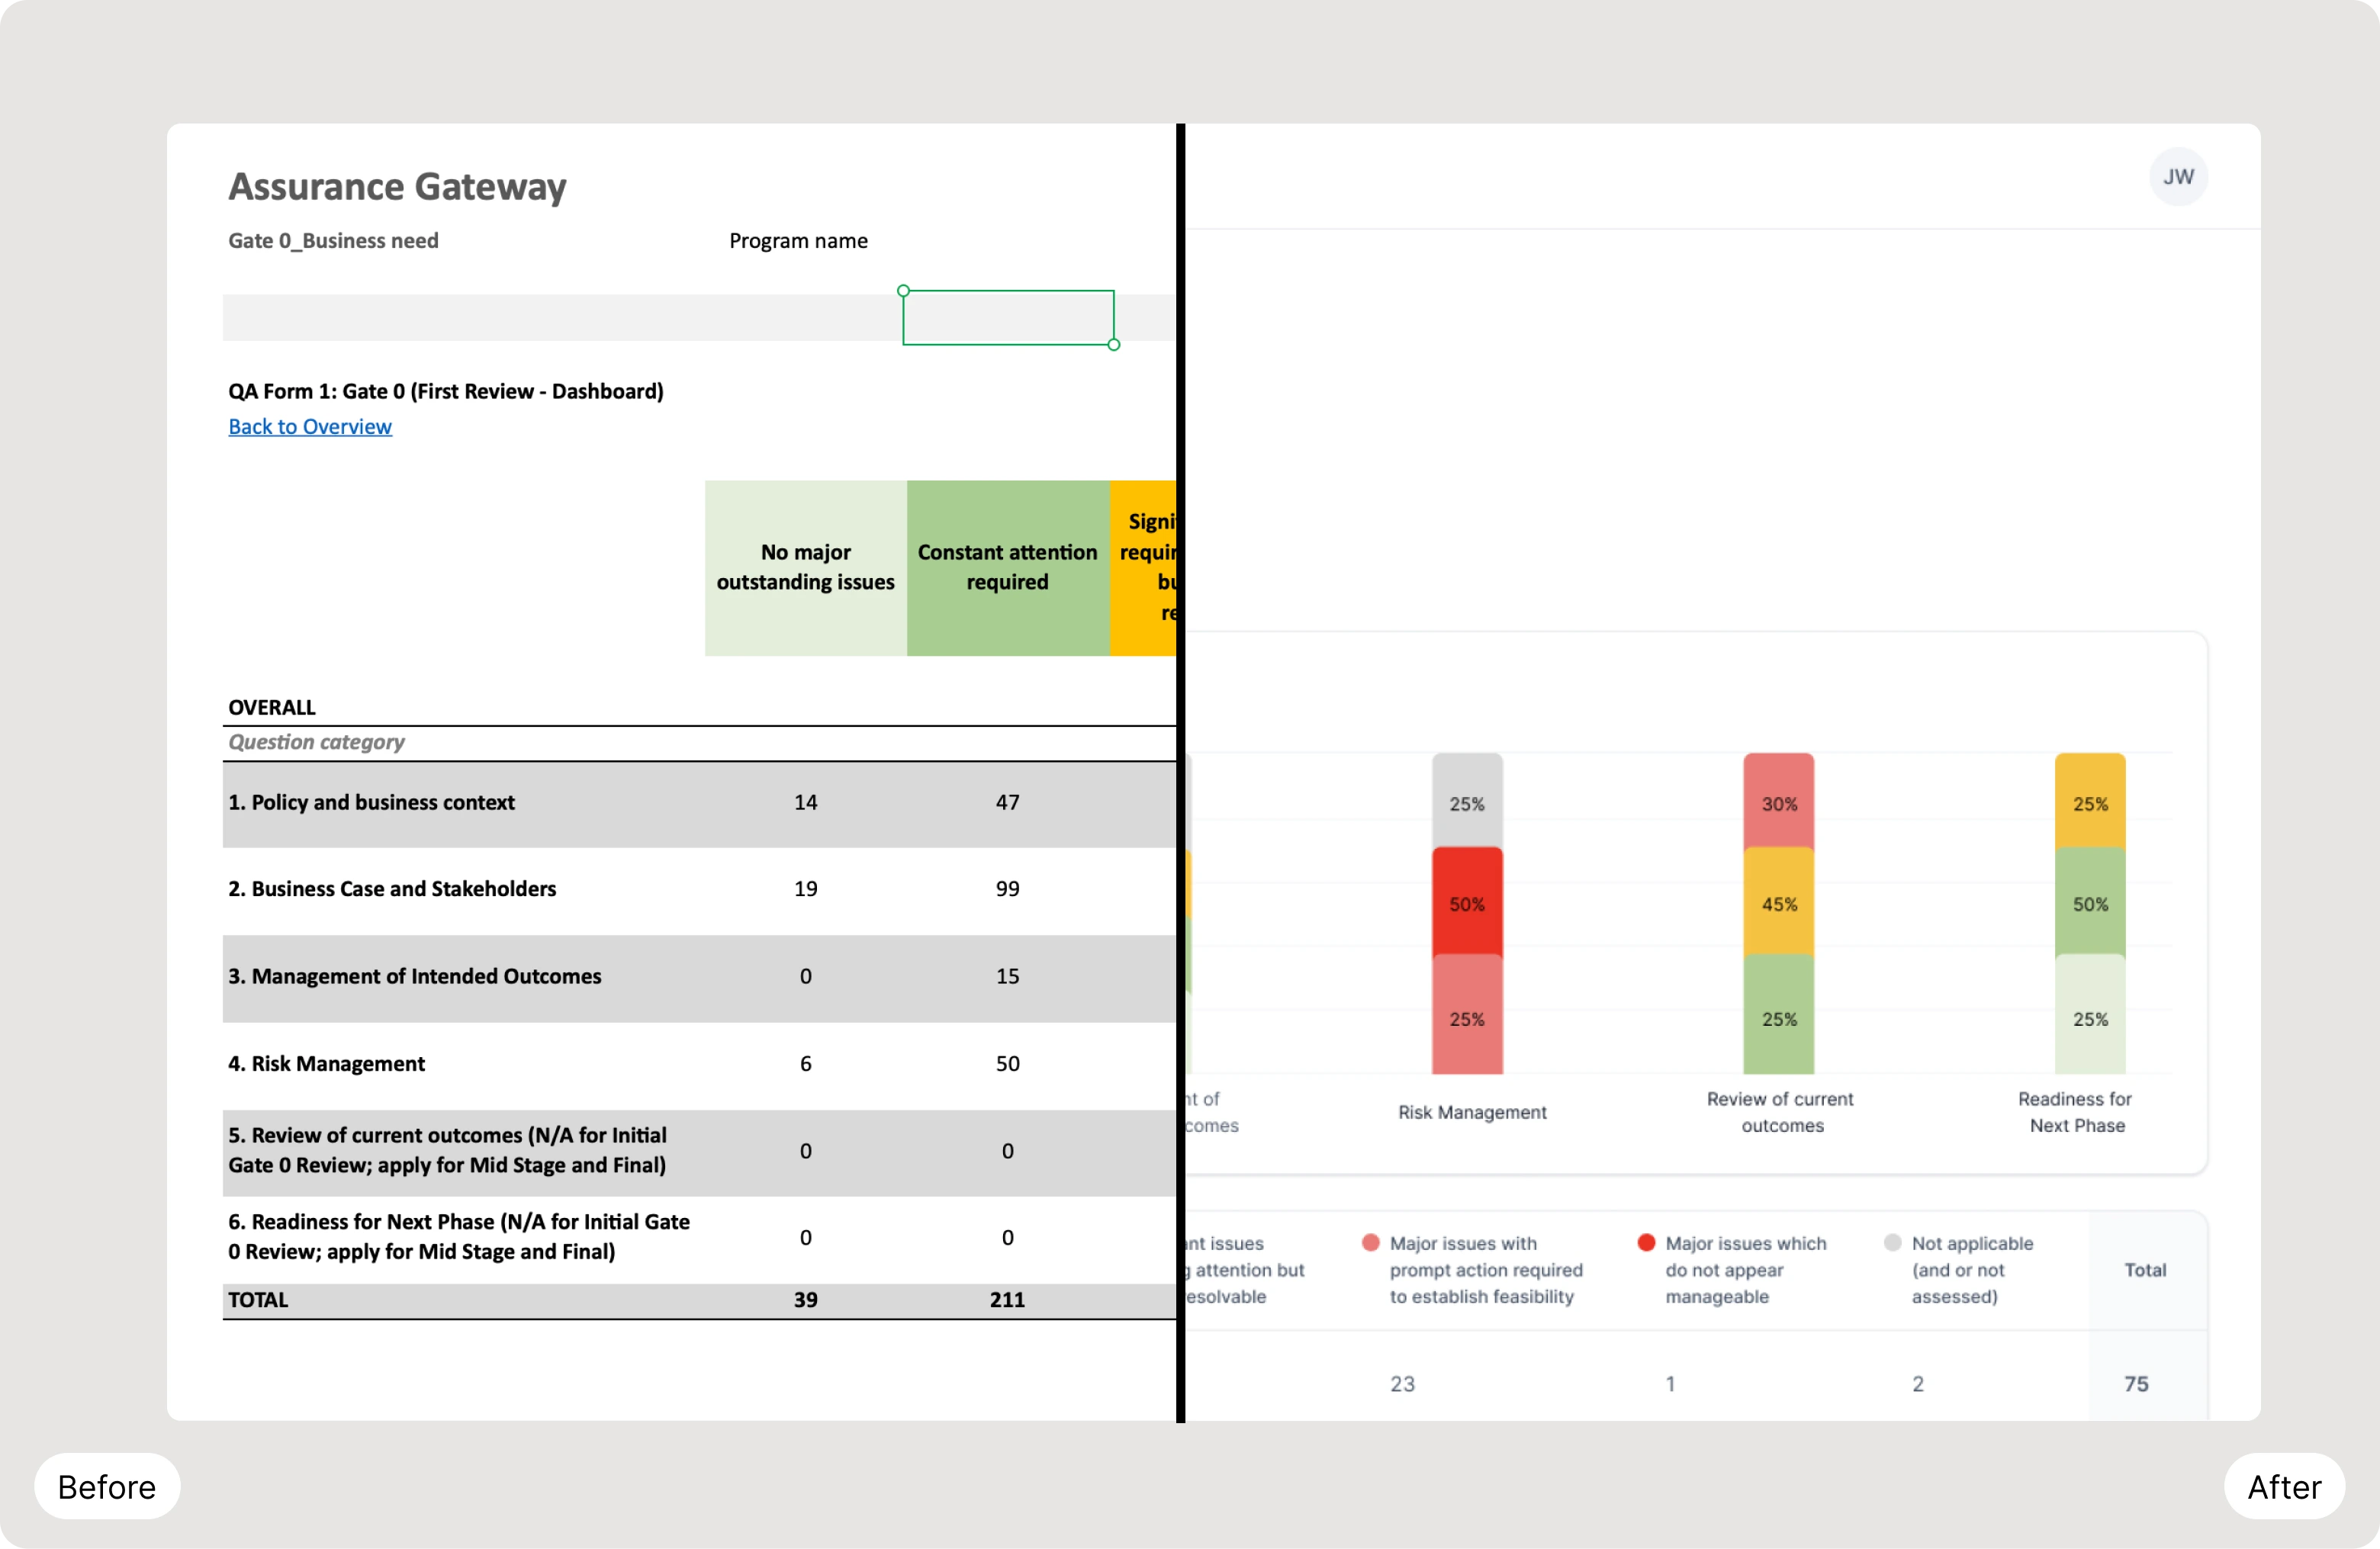The height and width of the screenshot is (1549, 2380).
Task: Click gray 'Not applicable' legend dot
Action: click(1892, 1243)
